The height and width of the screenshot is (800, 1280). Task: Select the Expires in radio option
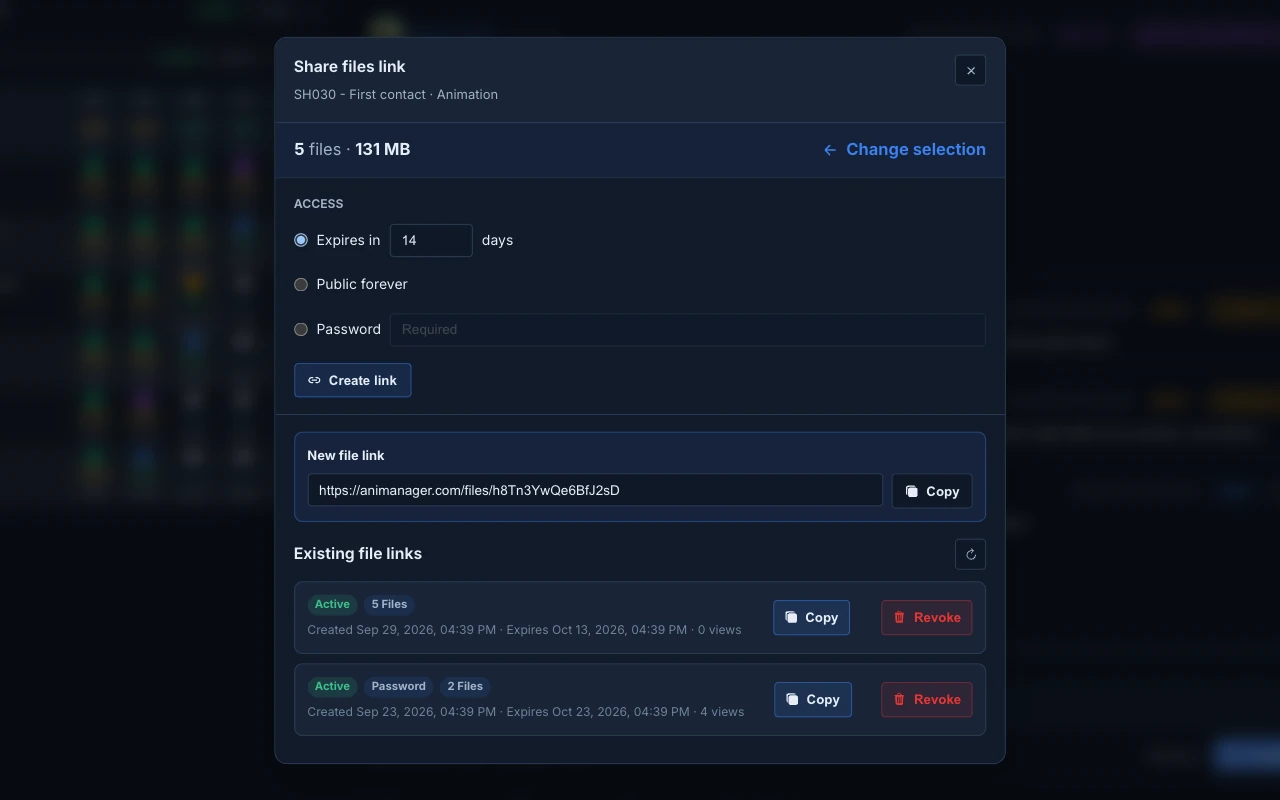pos(301,240)
